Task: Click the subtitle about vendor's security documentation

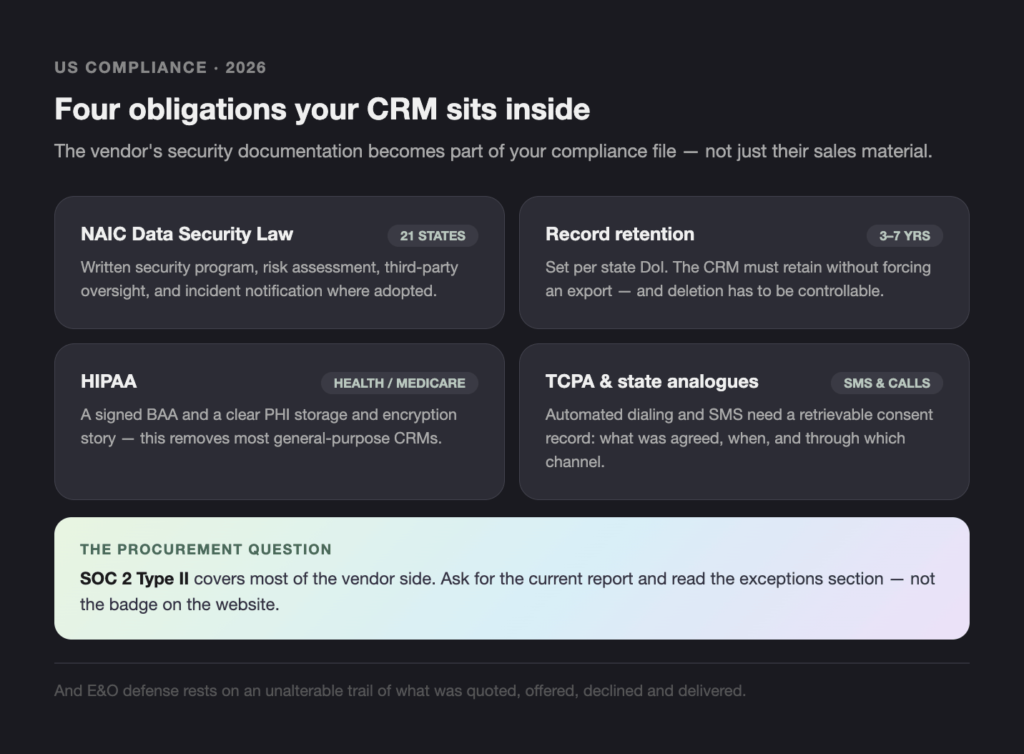Action: 493,151
